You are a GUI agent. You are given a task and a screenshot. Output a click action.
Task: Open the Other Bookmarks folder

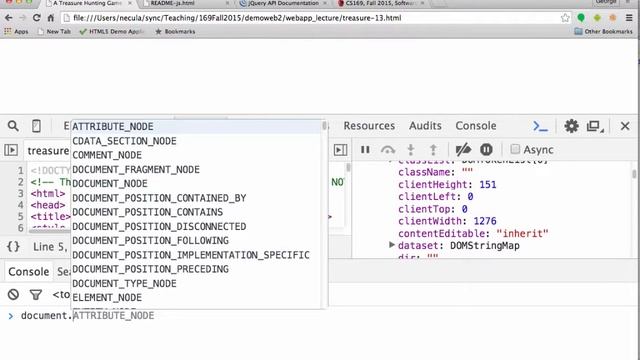pos(603,31)
